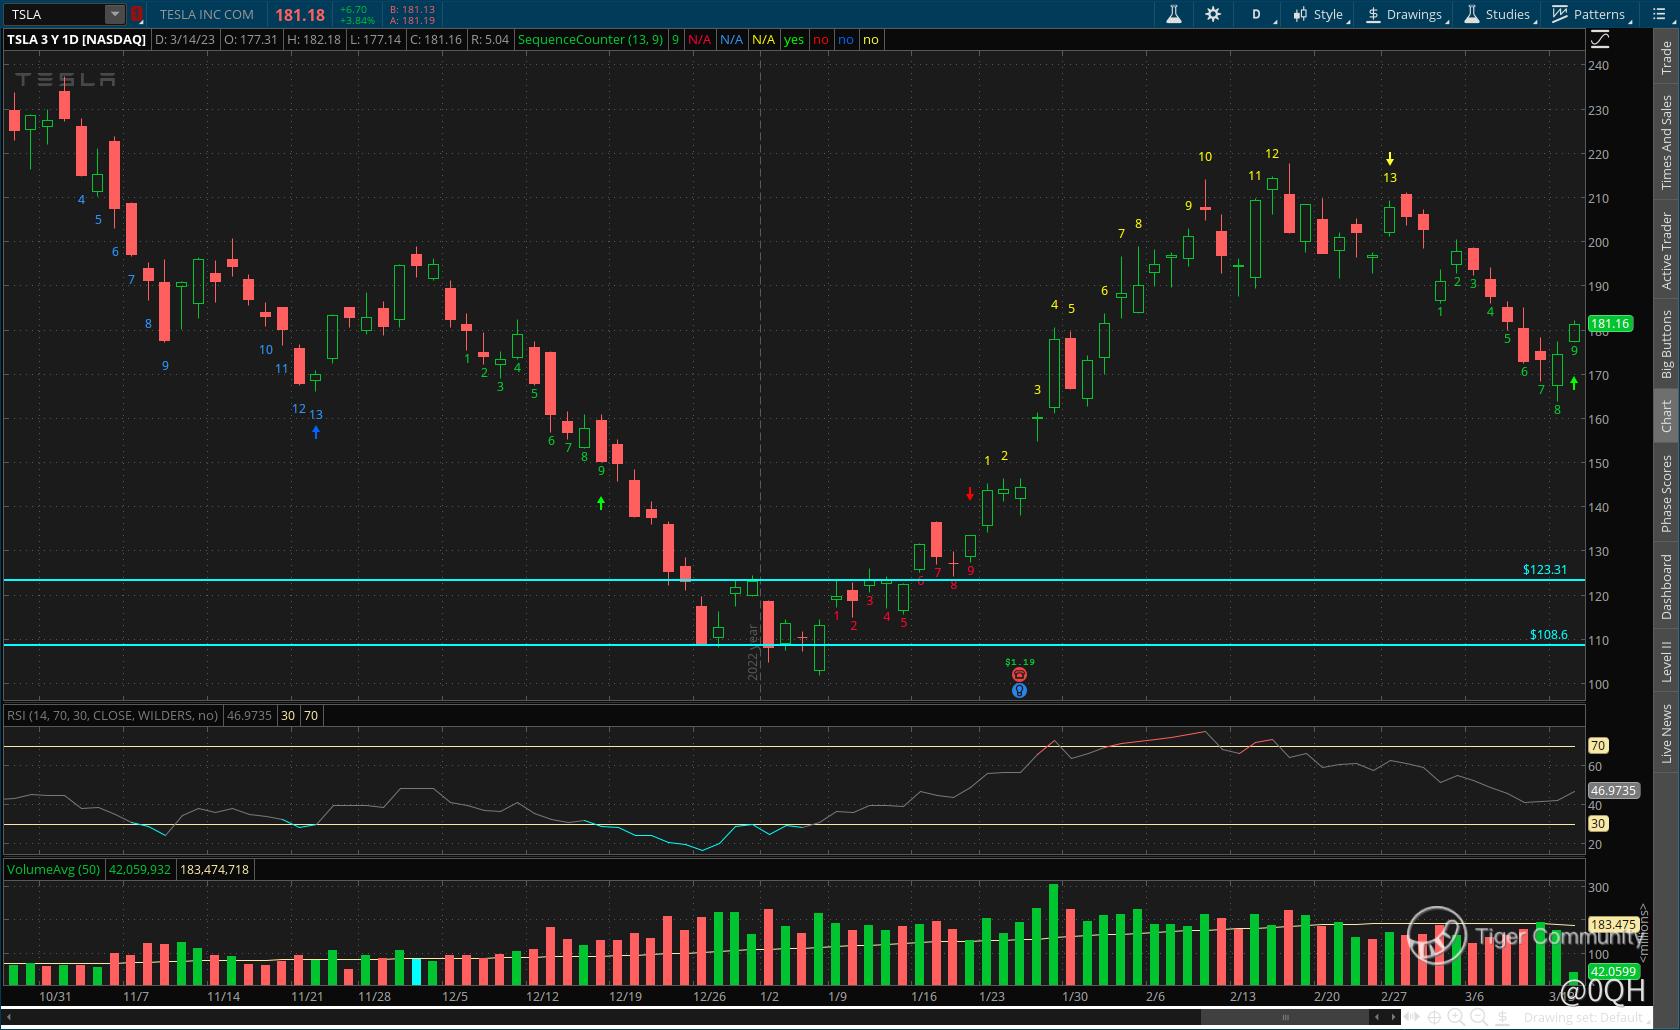Switch to the Trade side tab

pyautogui.click(x=1666, y=57)
